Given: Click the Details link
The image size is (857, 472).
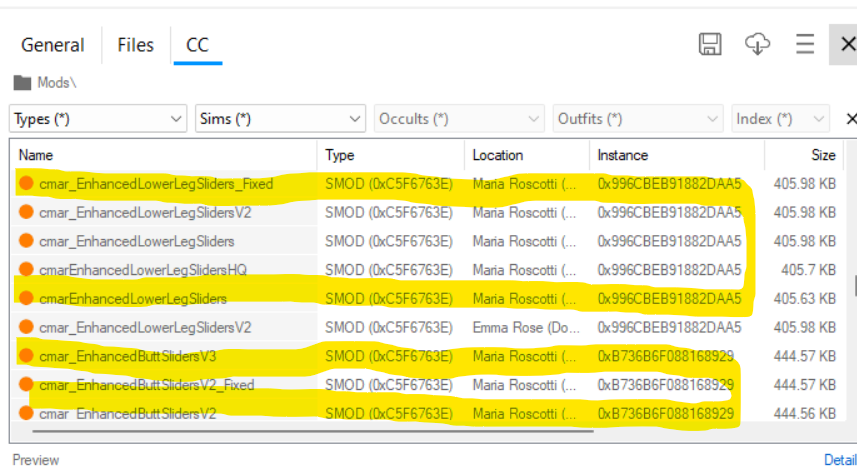Looking at the screenshot, I should (841, 460).
